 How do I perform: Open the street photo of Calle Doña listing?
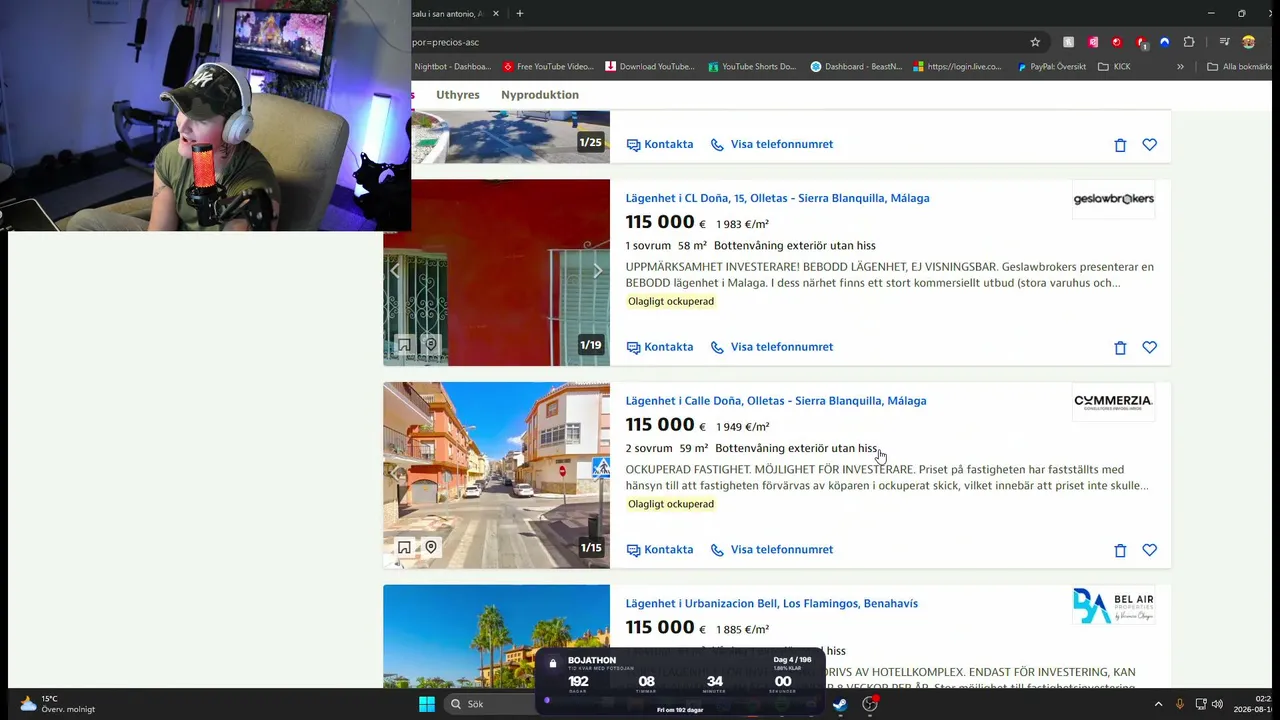point(497,475)
